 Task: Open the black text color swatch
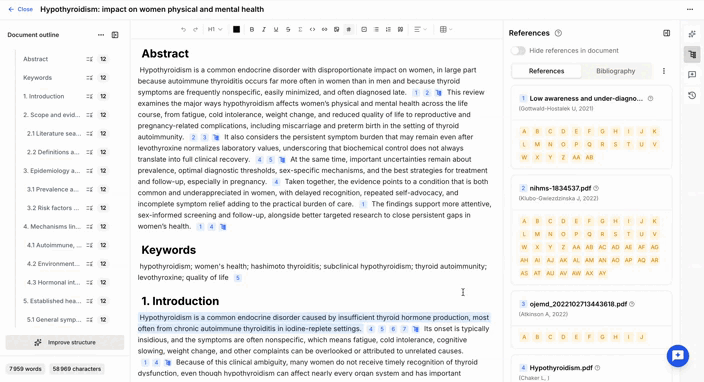(236, 30)
